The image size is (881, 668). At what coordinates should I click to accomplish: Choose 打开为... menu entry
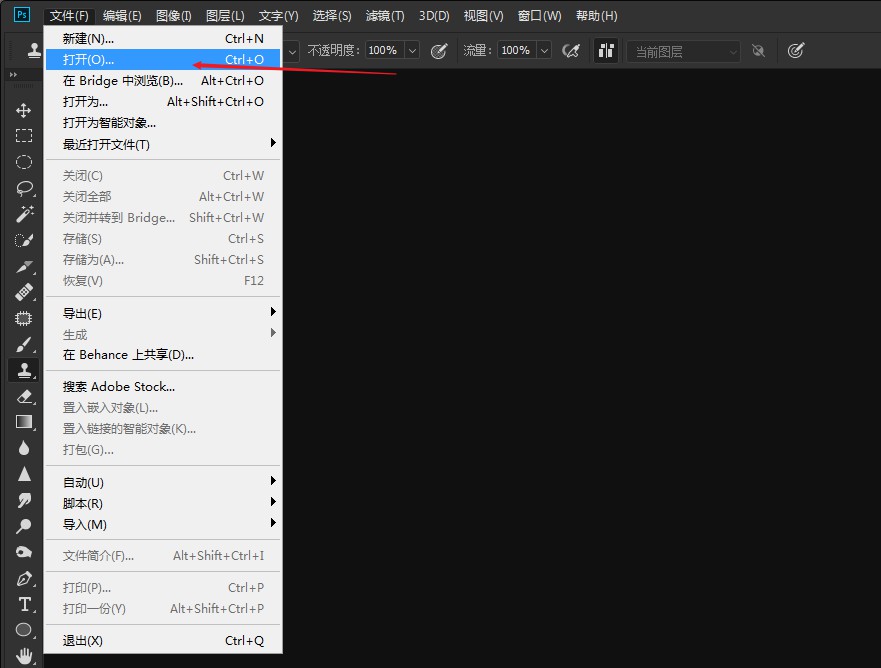[x=163, y=102]
